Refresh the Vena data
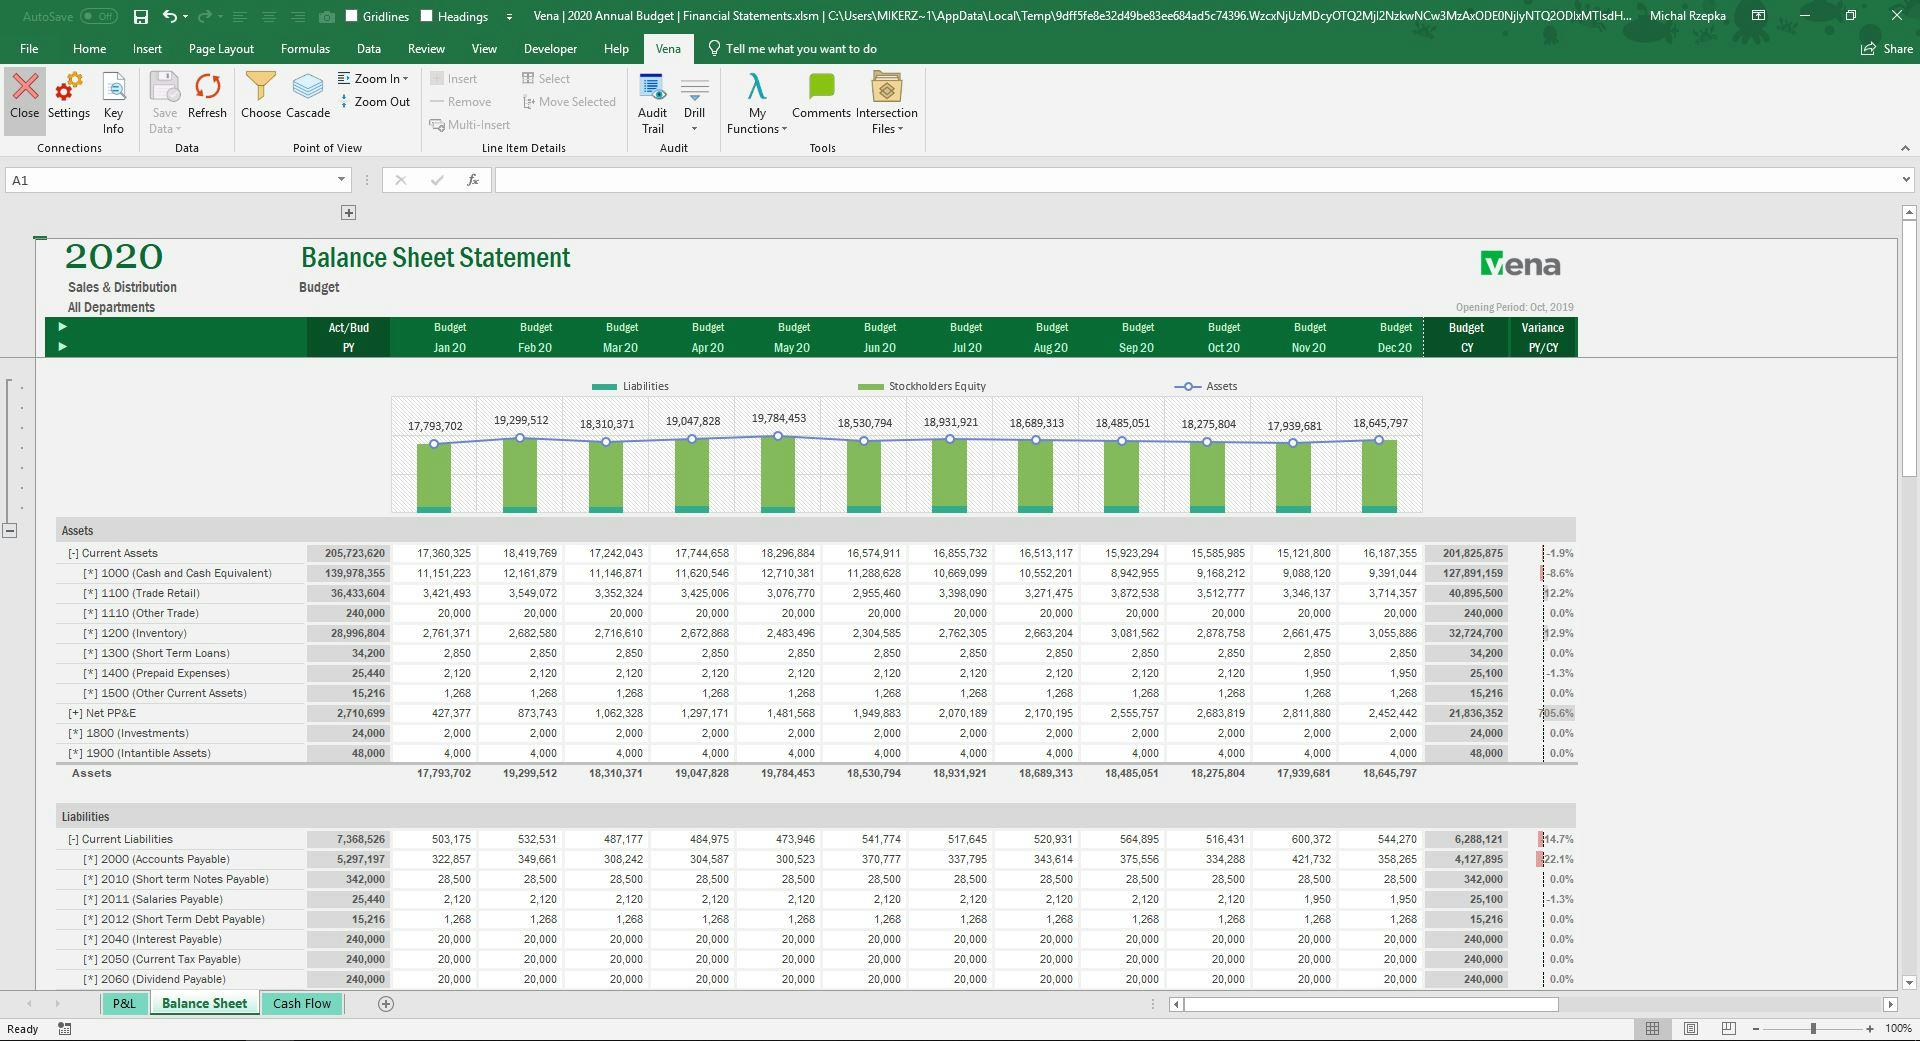1920x1041 pixels. 207,100
